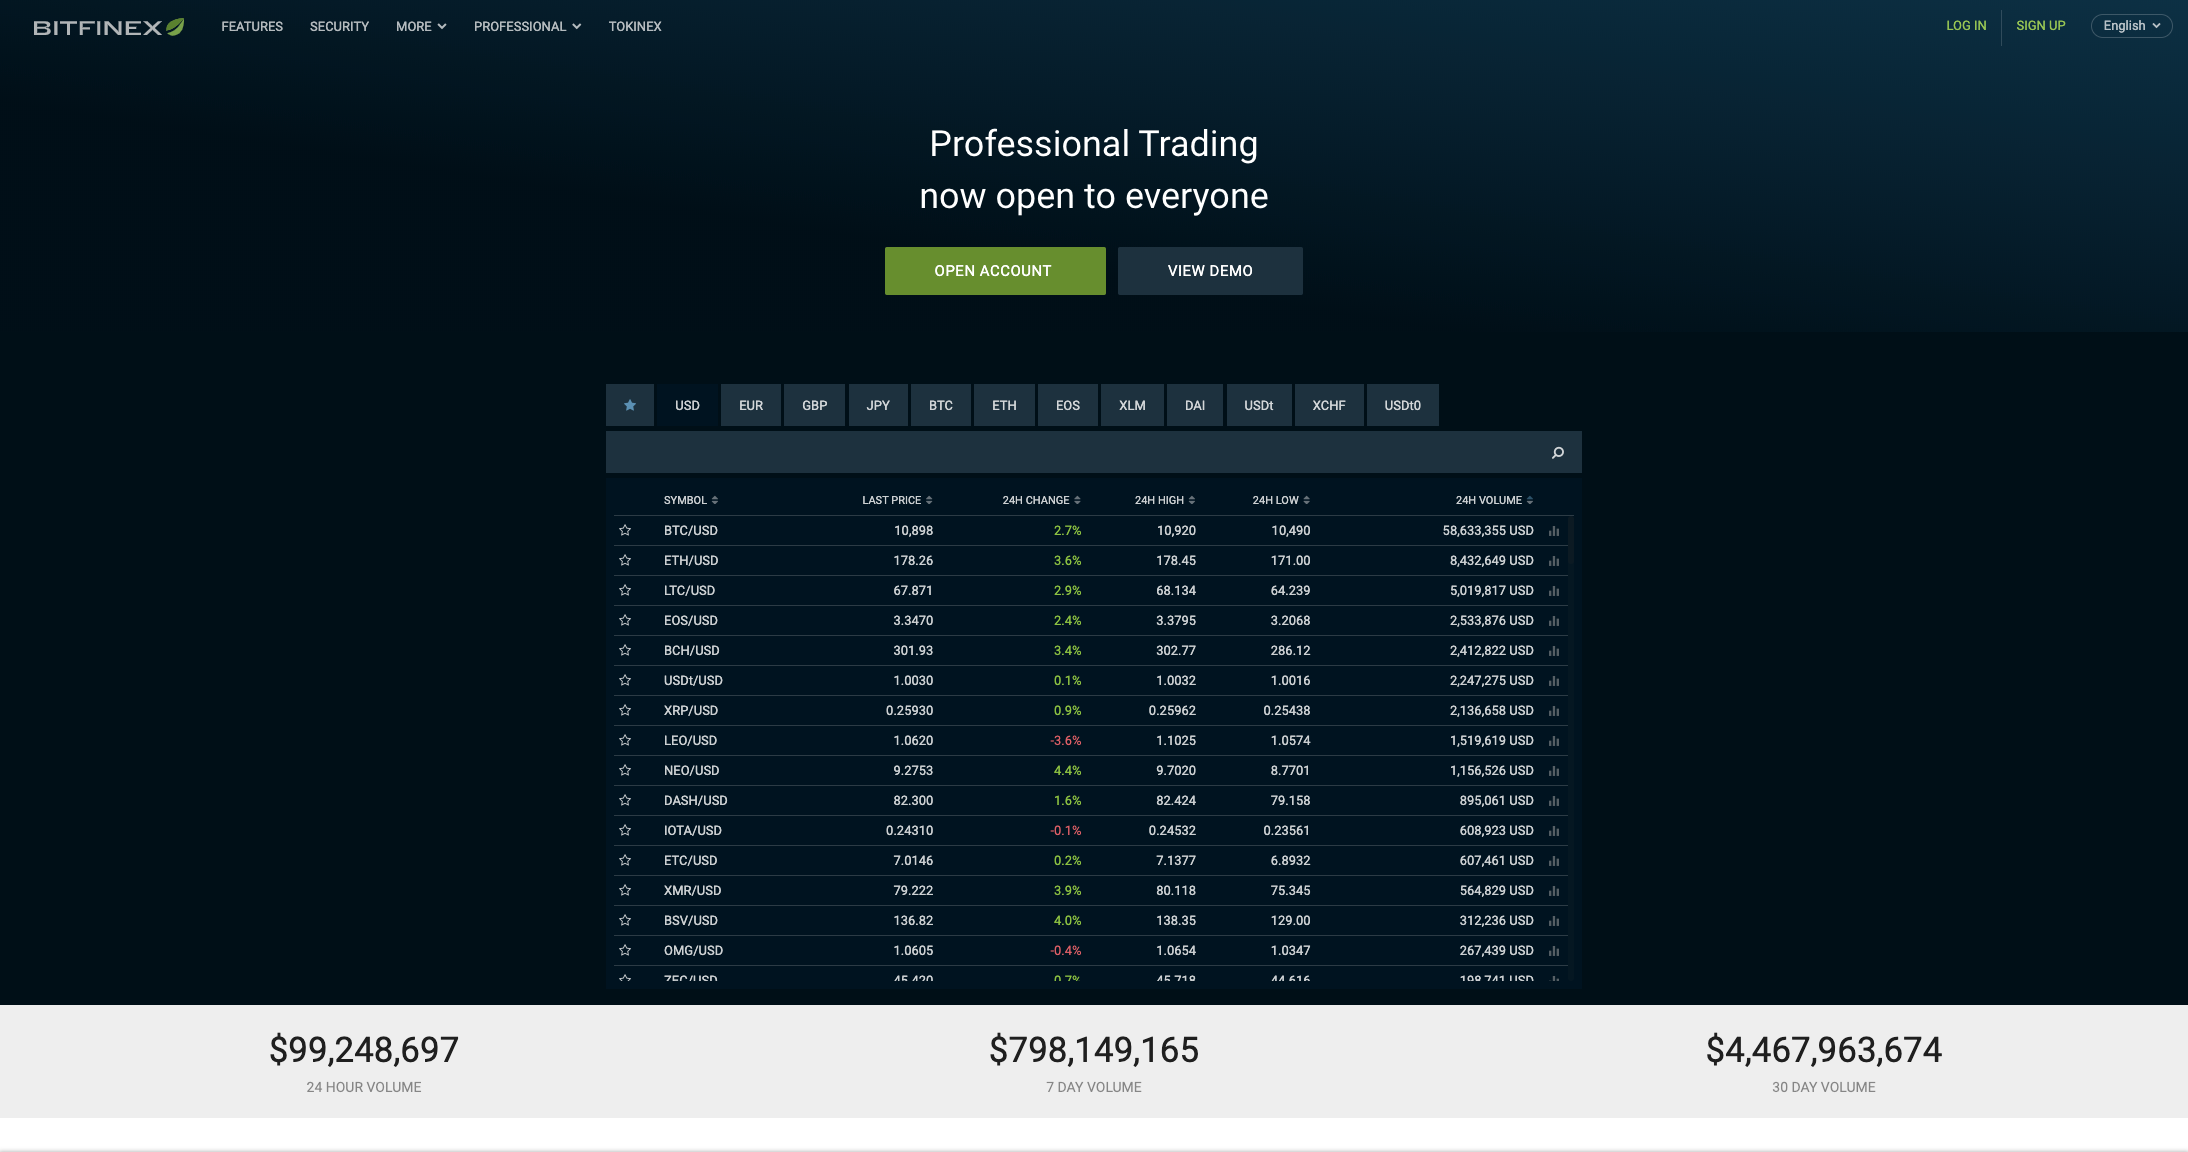Expand the PROFESSIONAL navigation dropdown
This screenshot has width=2188, height=1152.
point(527,27)
